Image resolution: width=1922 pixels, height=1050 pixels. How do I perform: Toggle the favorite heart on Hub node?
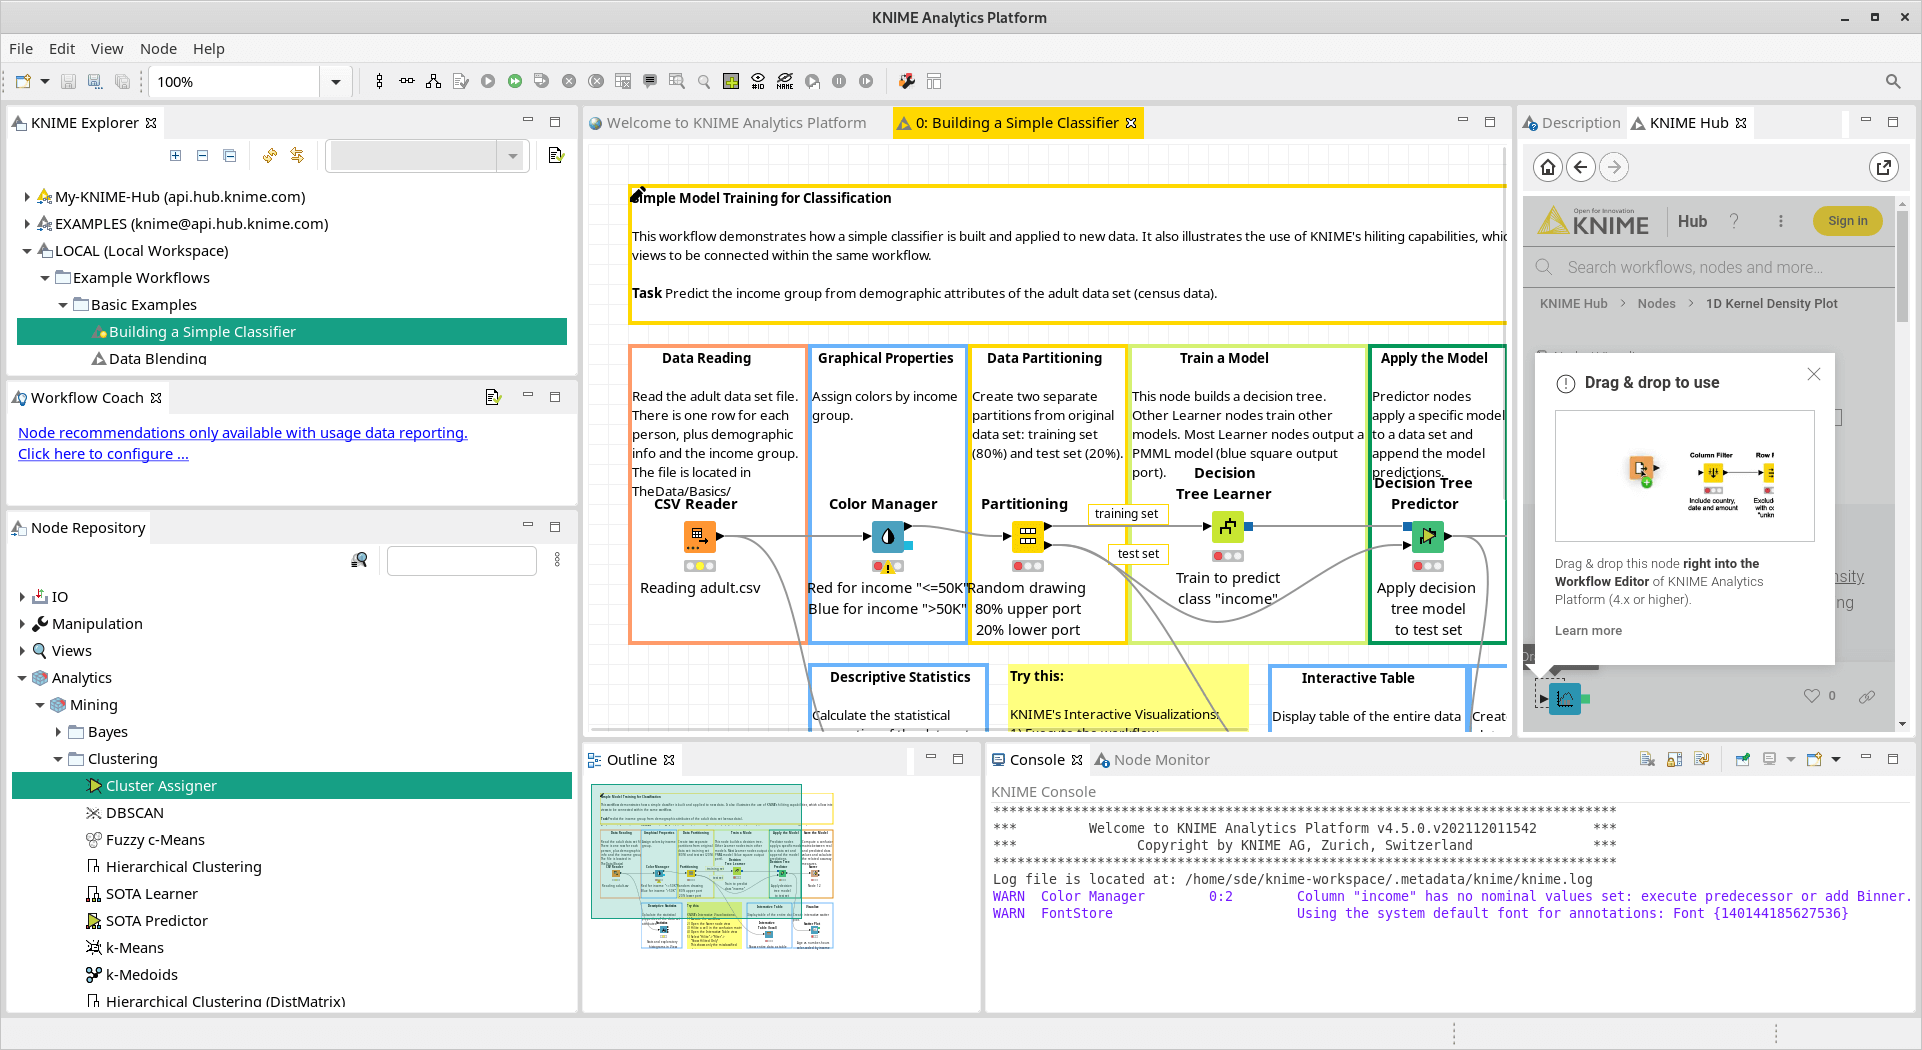pyautogui.click(x=1811, y=696)
